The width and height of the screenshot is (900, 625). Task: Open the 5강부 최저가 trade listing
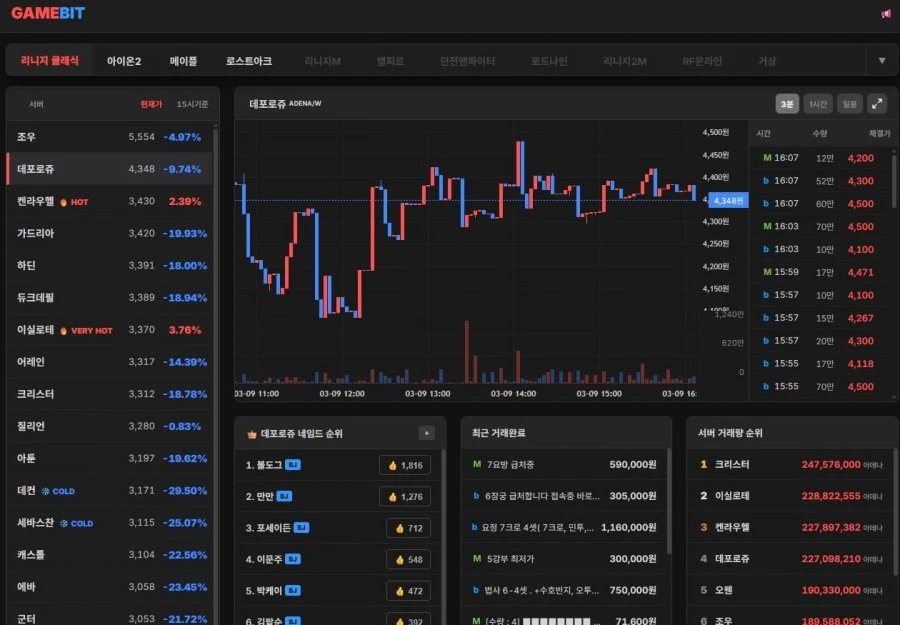point(564,558)
